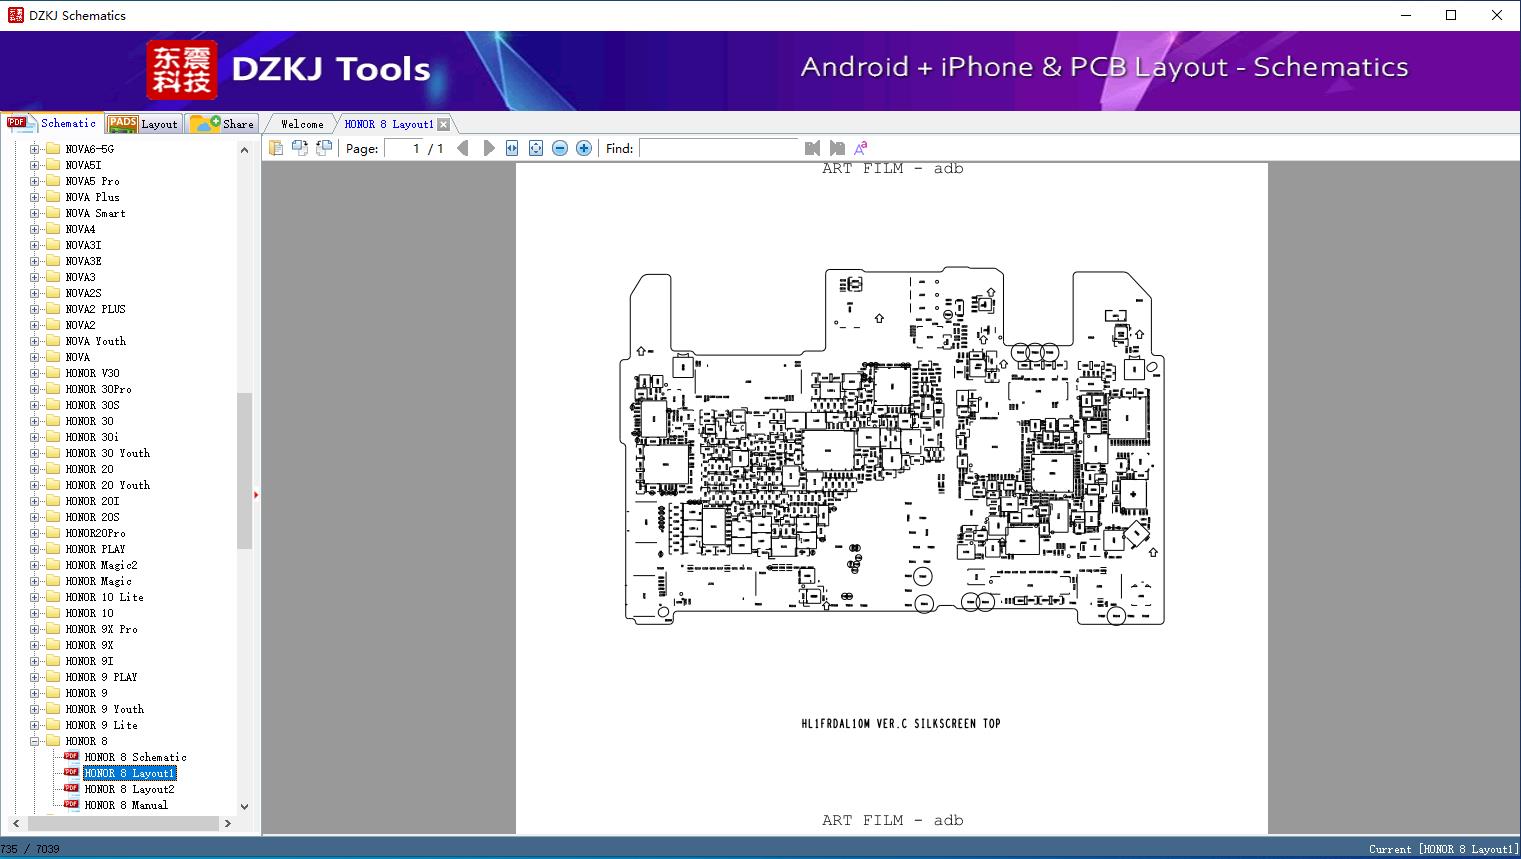1521x859 pixels.
Task: Select the NOVA Youth folder label
Action: (96, 341)
